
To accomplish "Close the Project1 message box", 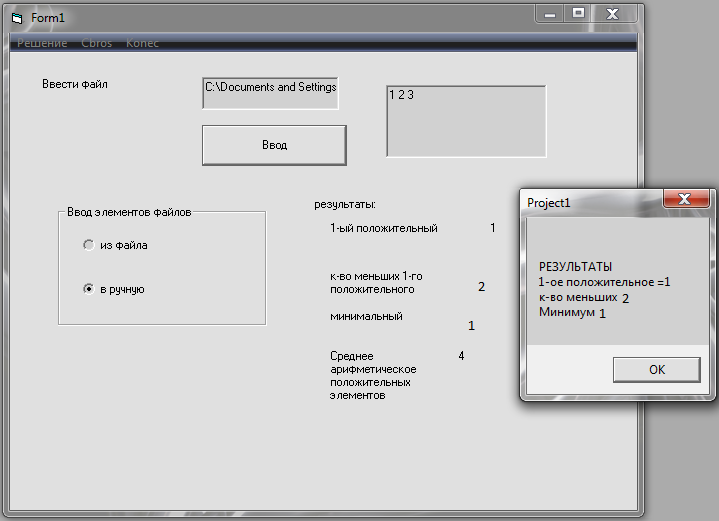I will (685, 199).
